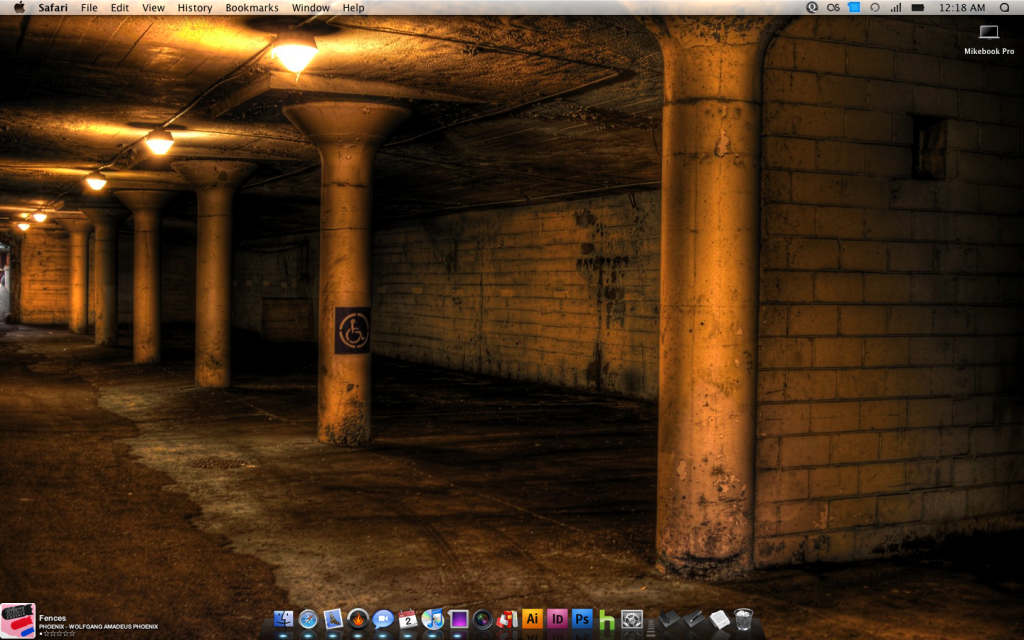
Task: Open Adobe Photoshop from the dock
Action: coord(582,620)
